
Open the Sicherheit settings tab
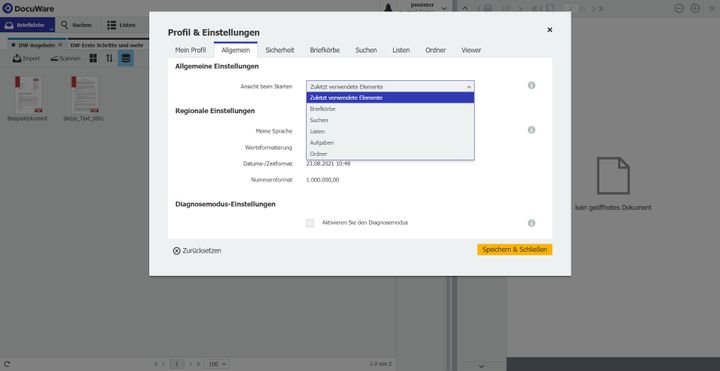280,50
